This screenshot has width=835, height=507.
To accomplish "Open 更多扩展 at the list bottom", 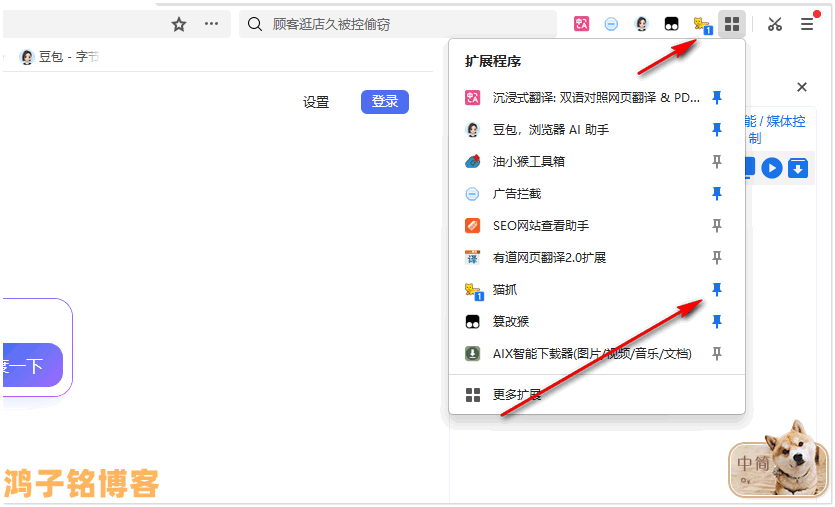I will (516, 395).
